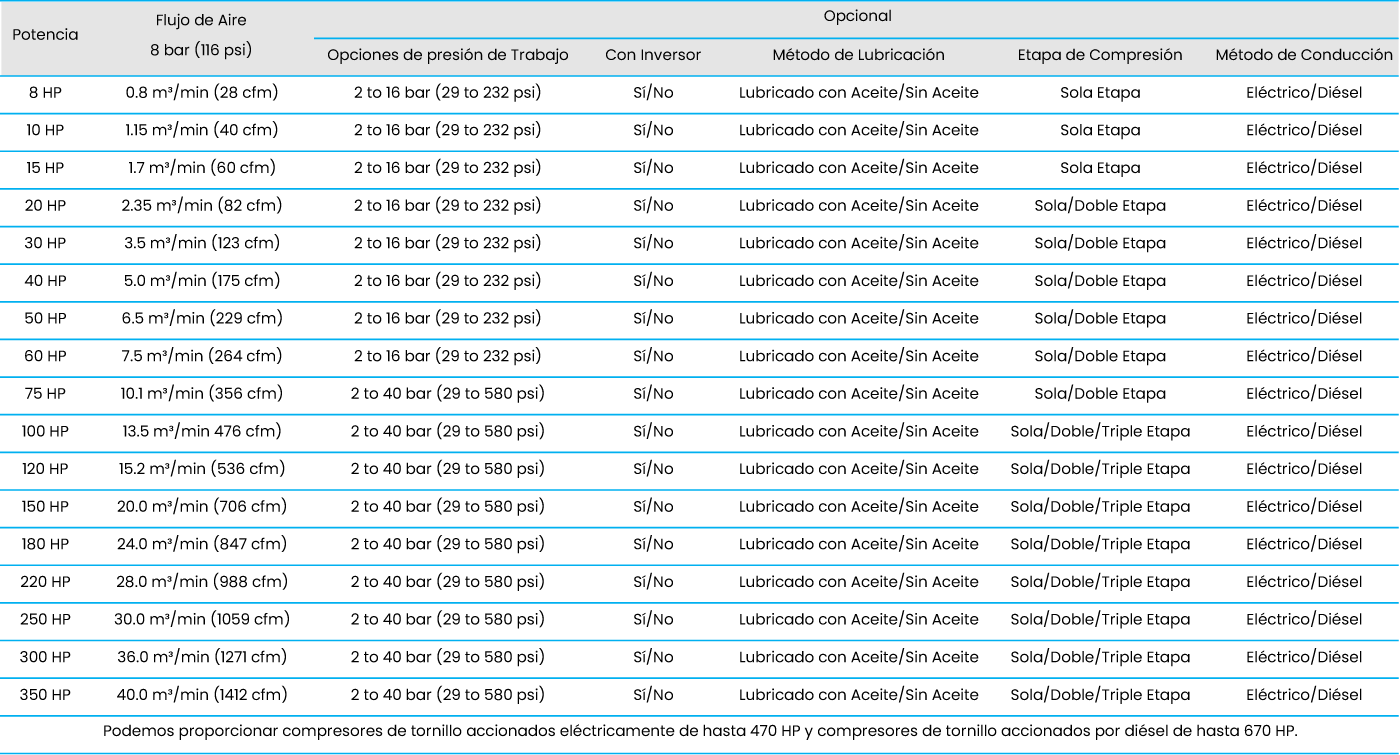
Task: Click 'Sí/No' in the 10 HP row
Action: pyautogui.click(x=653, y=130)
